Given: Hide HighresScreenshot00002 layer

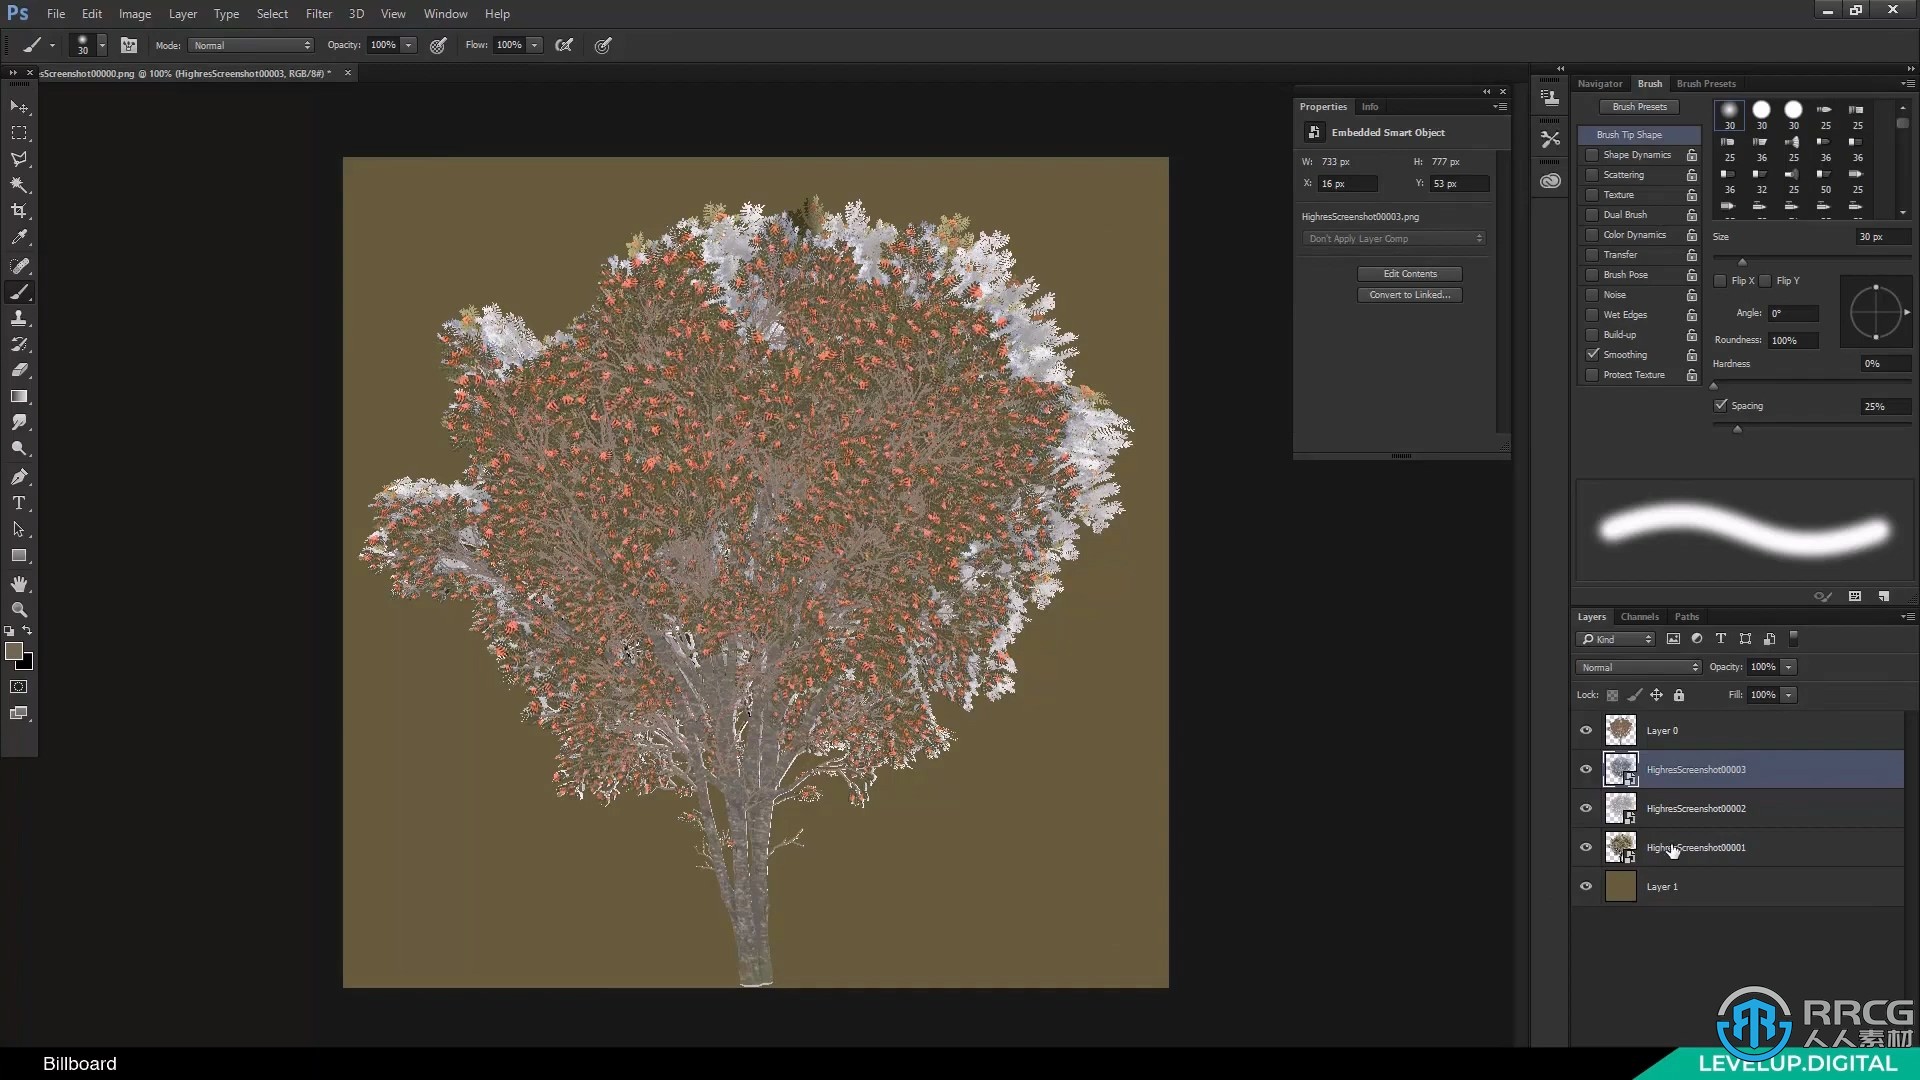Looking at the screenshot, I should coord(1586,808).
